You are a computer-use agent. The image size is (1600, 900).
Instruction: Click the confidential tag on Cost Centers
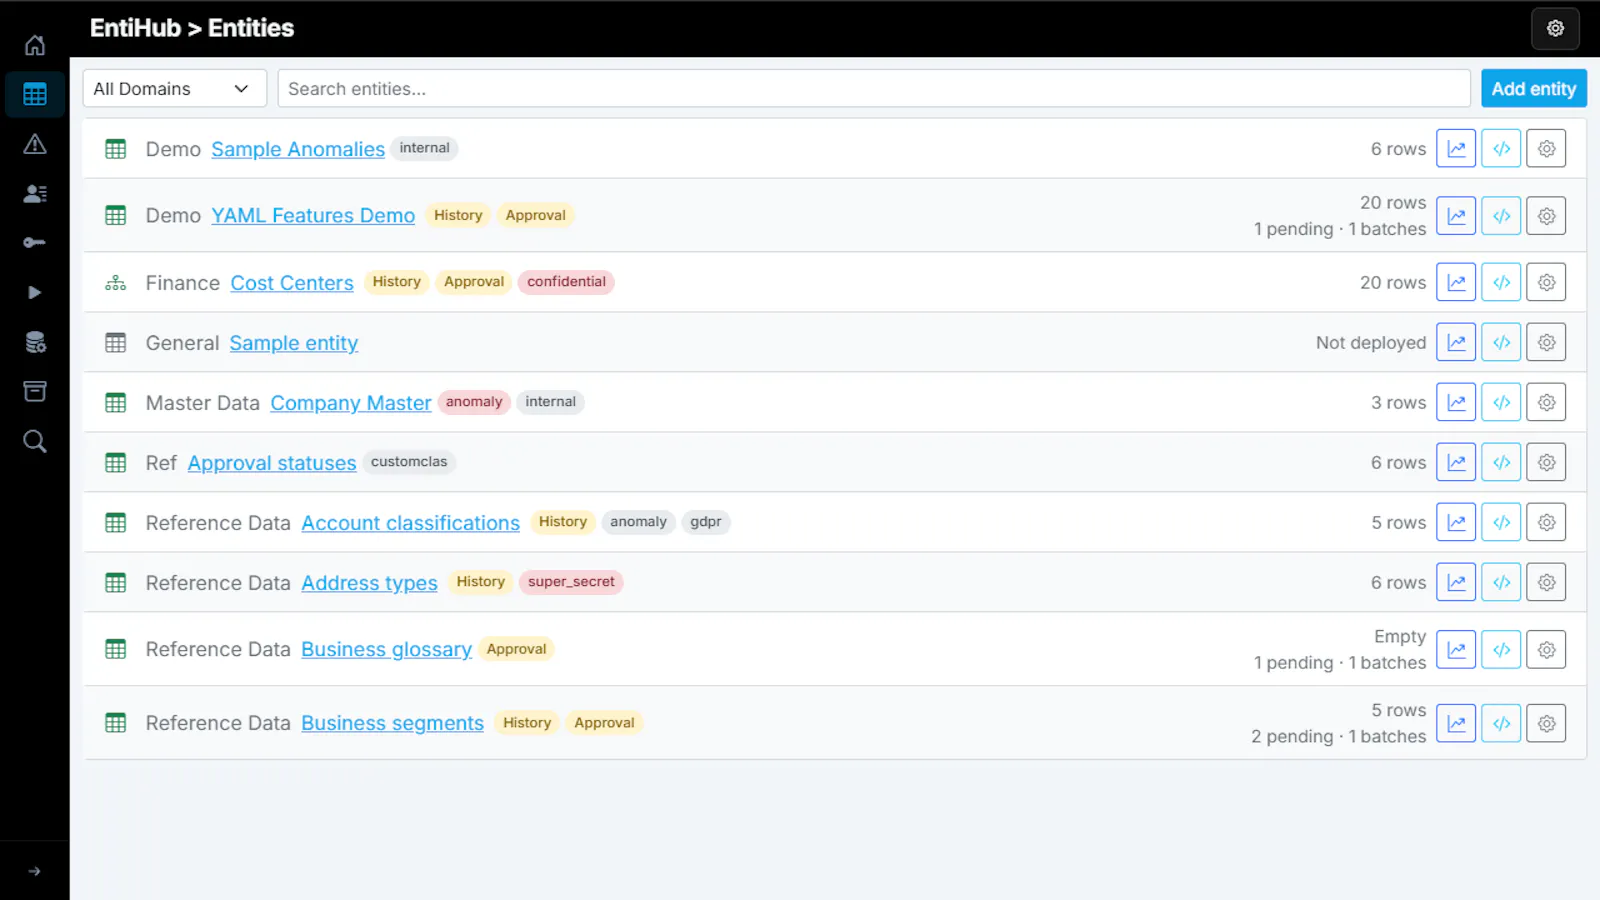click(x=566, y=282)
